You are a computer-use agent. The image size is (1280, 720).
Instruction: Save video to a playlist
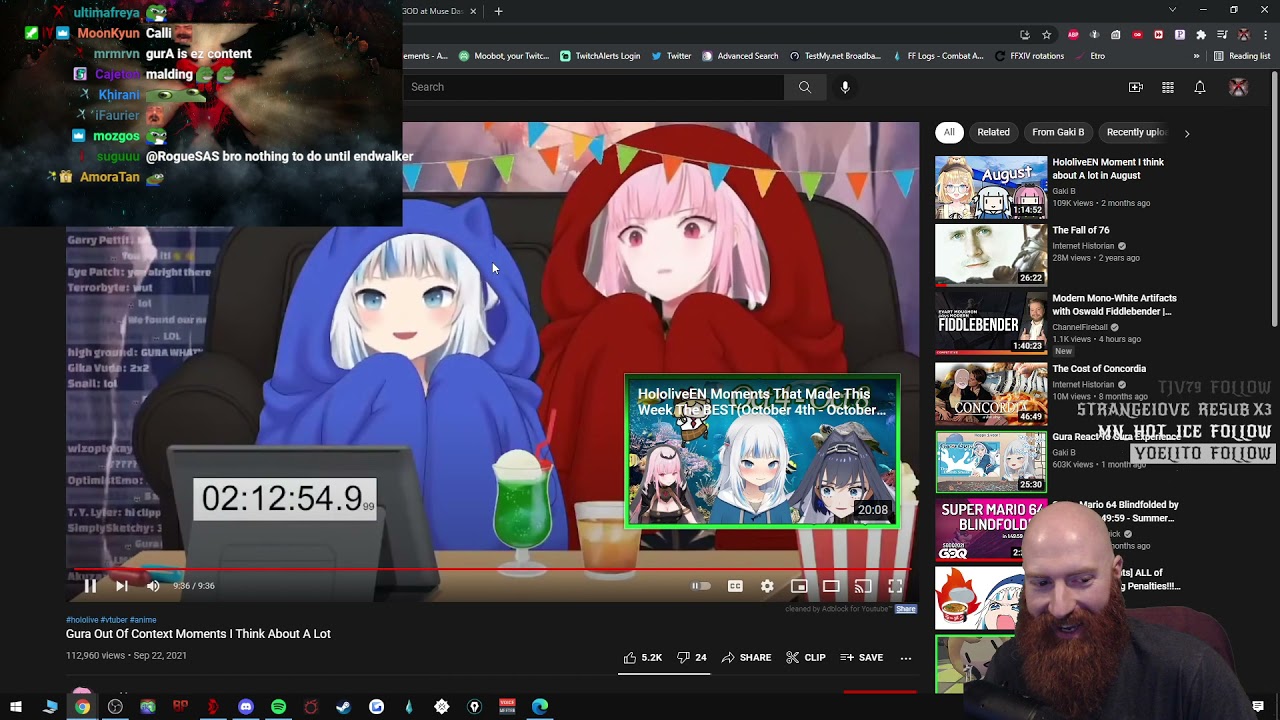click(861, 658)
